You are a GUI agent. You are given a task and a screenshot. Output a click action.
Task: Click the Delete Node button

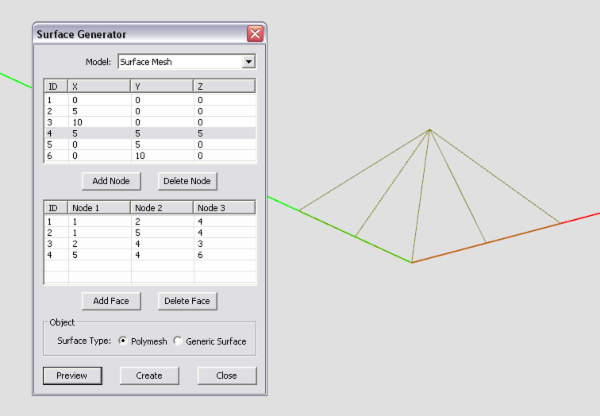pyautogui.click(x=188, y=181)
